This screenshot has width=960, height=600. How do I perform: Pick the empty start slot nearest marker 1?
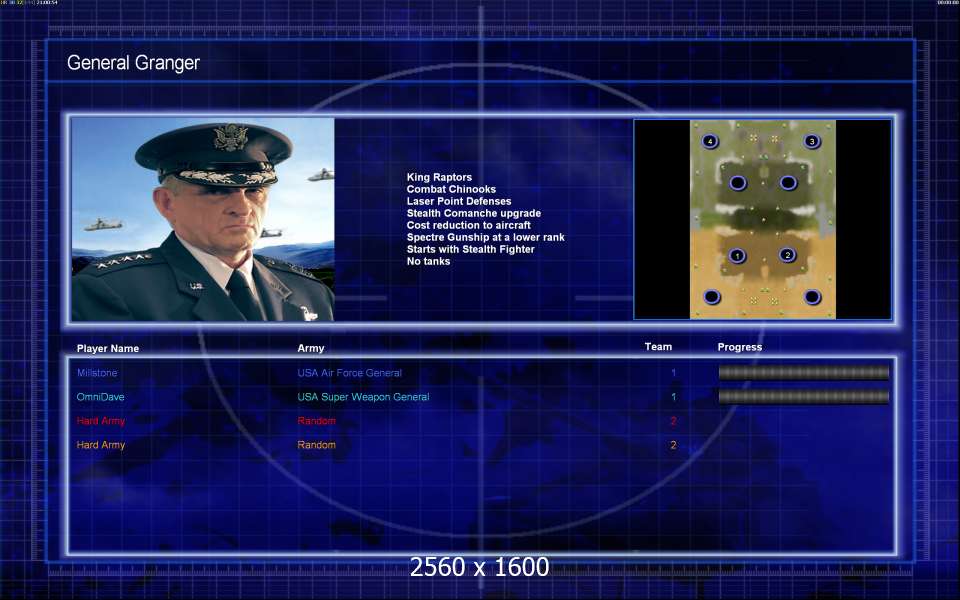tap(711, 297)
